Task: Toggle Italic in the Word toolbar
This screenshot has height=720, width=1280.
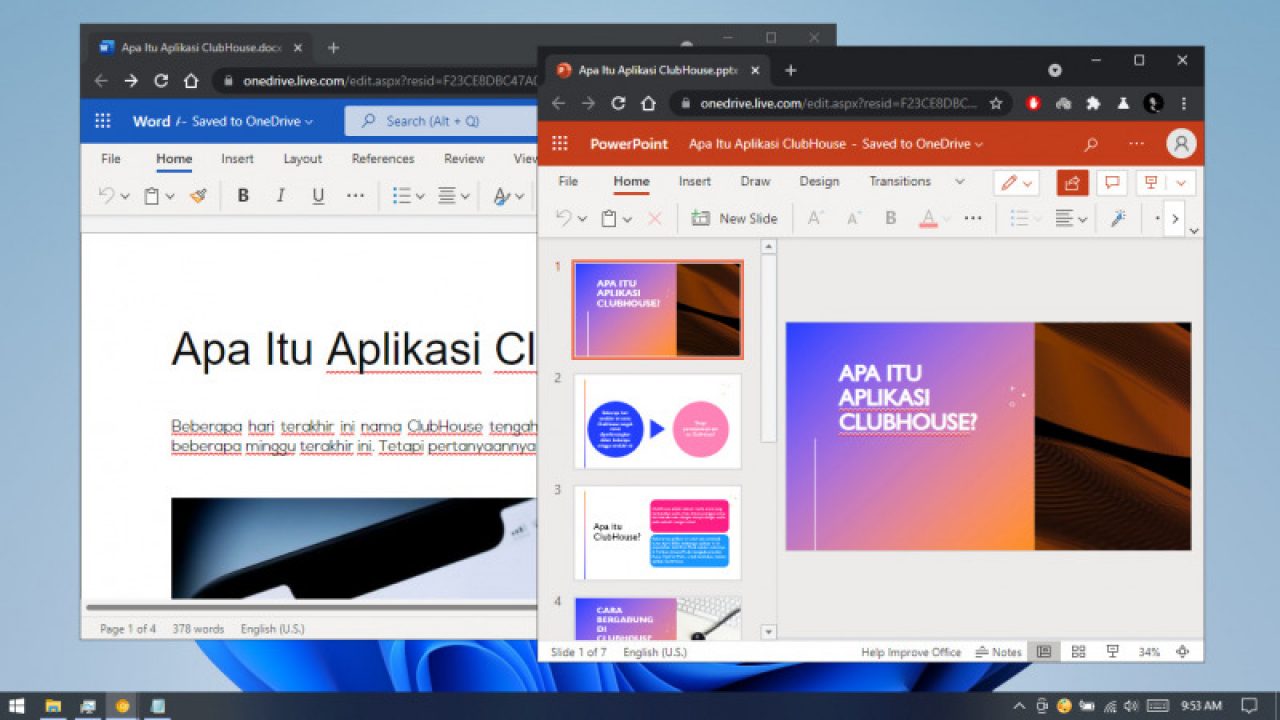Action: tap(281, 196)
